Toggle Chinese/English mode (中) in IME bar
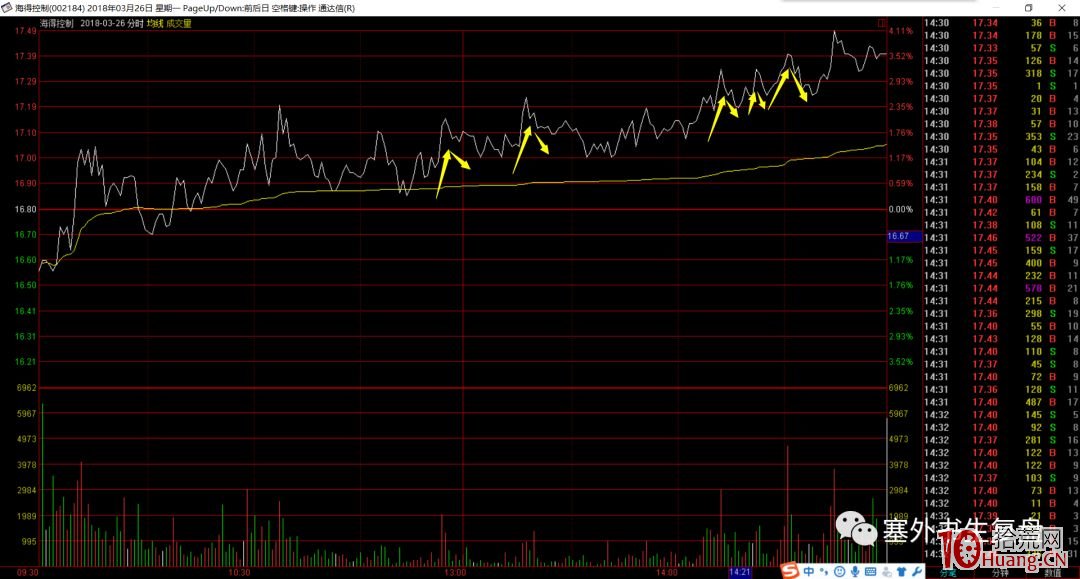This screenshot has height=579, width=1080. (x=809, y=571)
